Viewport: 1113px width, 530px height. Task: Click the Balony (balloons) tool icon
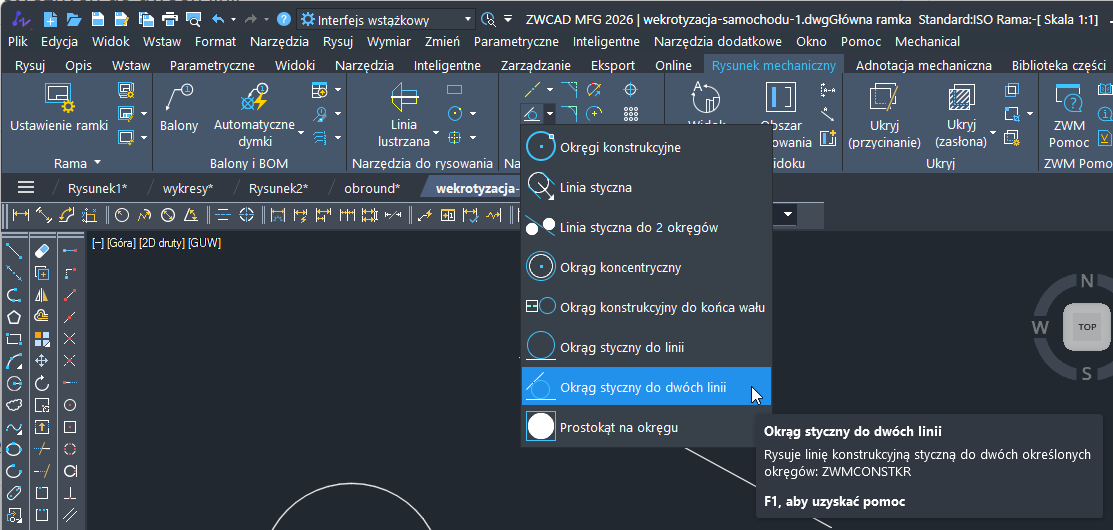[179, 99]
